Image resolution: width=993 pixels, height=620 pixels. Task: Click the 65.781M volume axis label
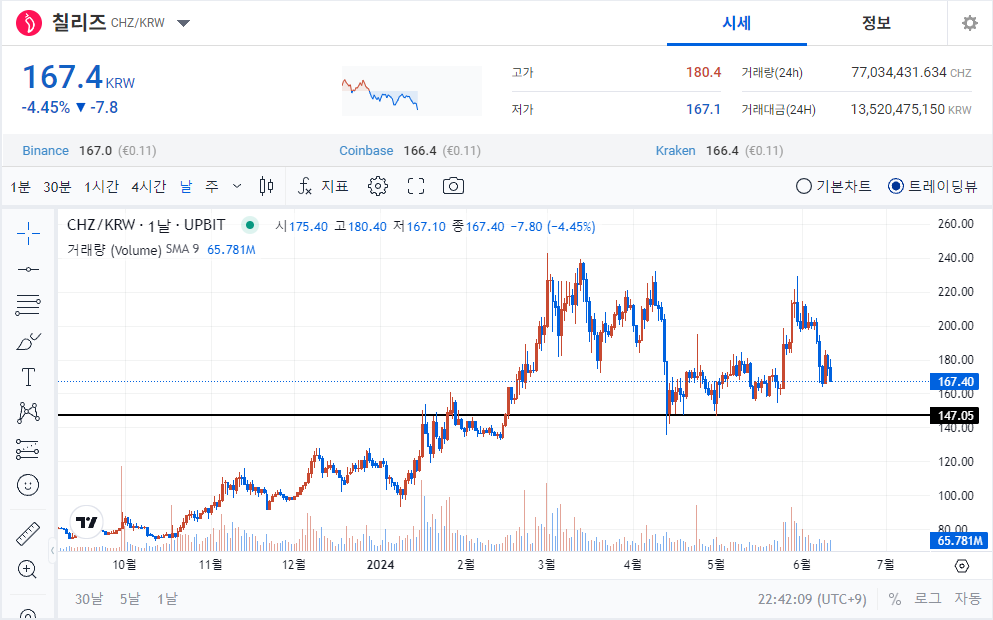[959, 540]
